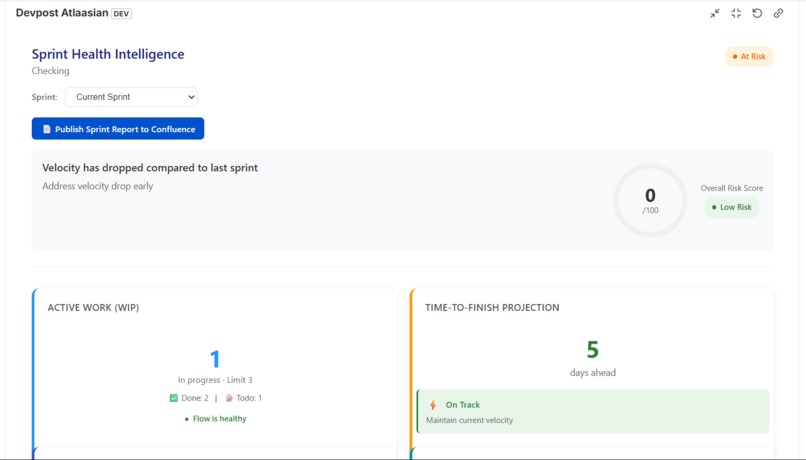The image size is (806, 460).
Task: Click 'Address velocity drop early' text
Action: [98, 186]
